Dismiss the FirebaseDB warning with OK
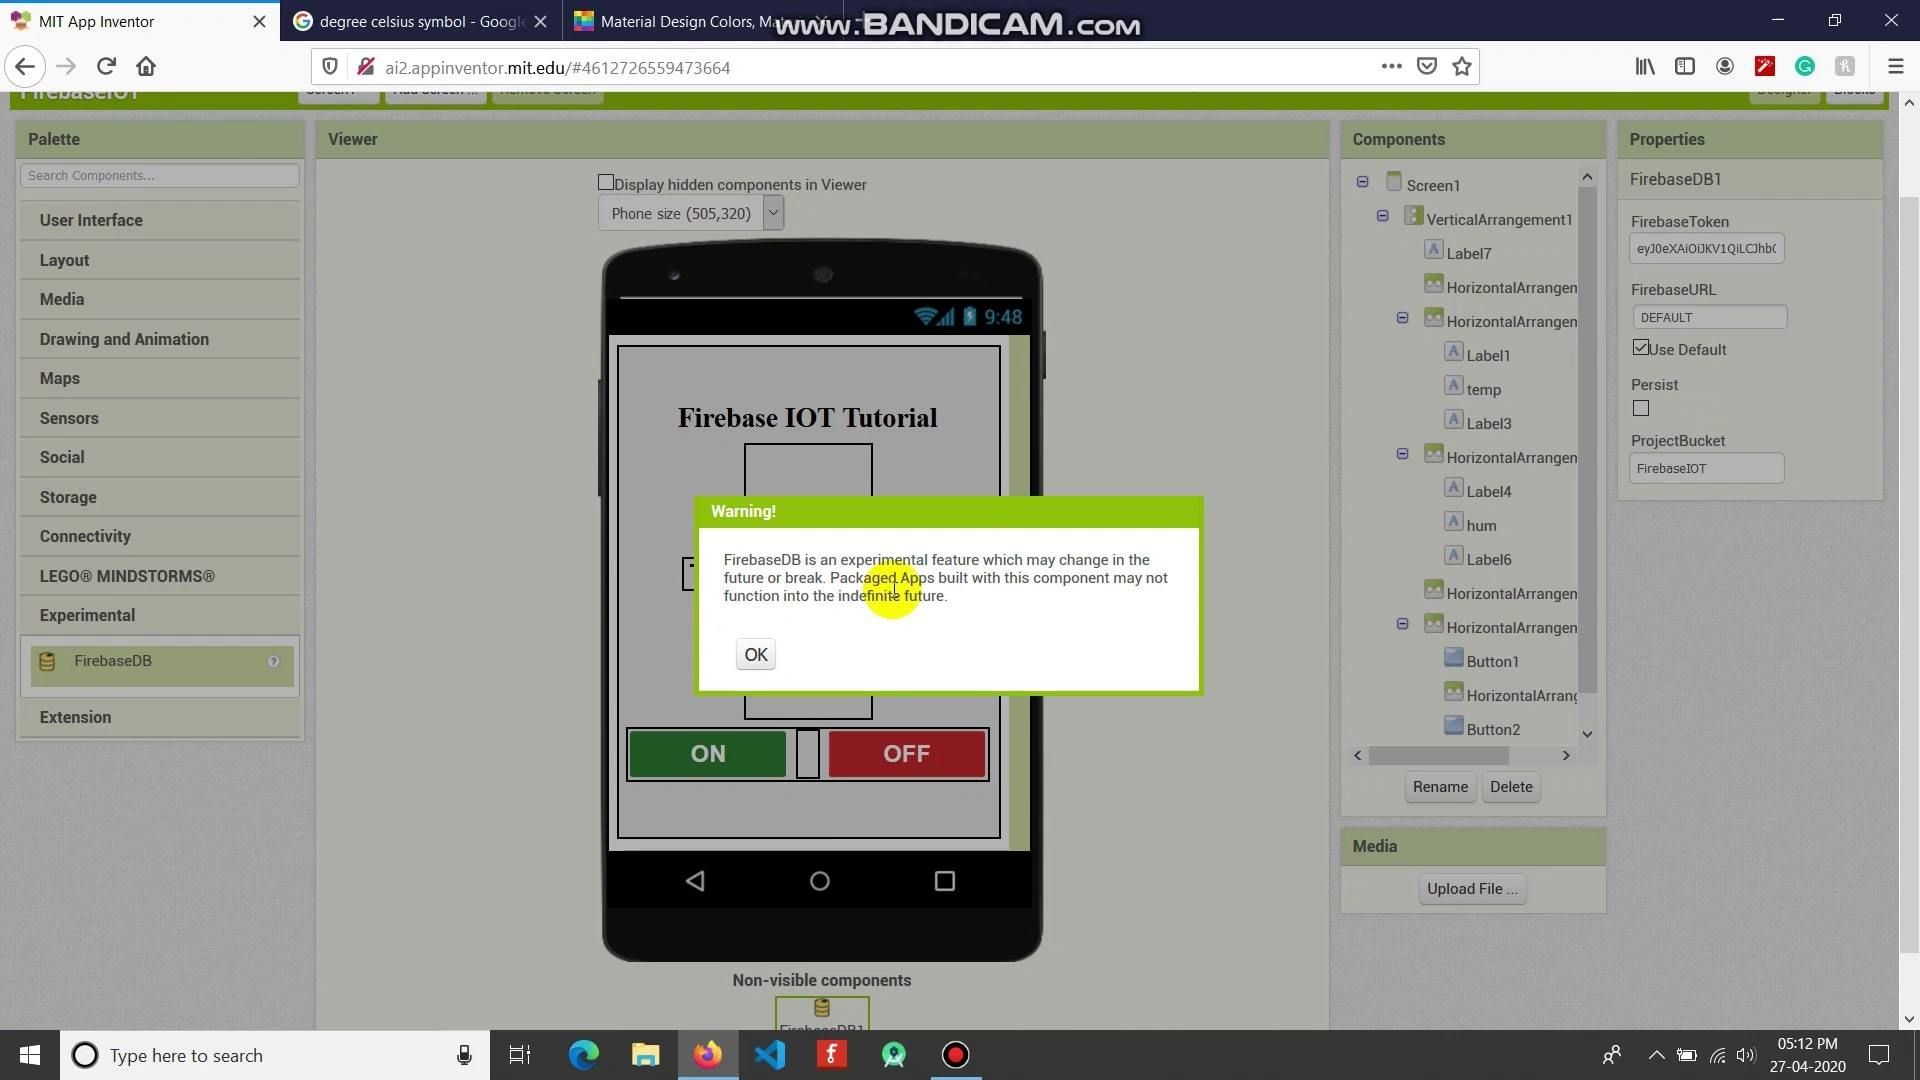 click(x=755, y=654)
